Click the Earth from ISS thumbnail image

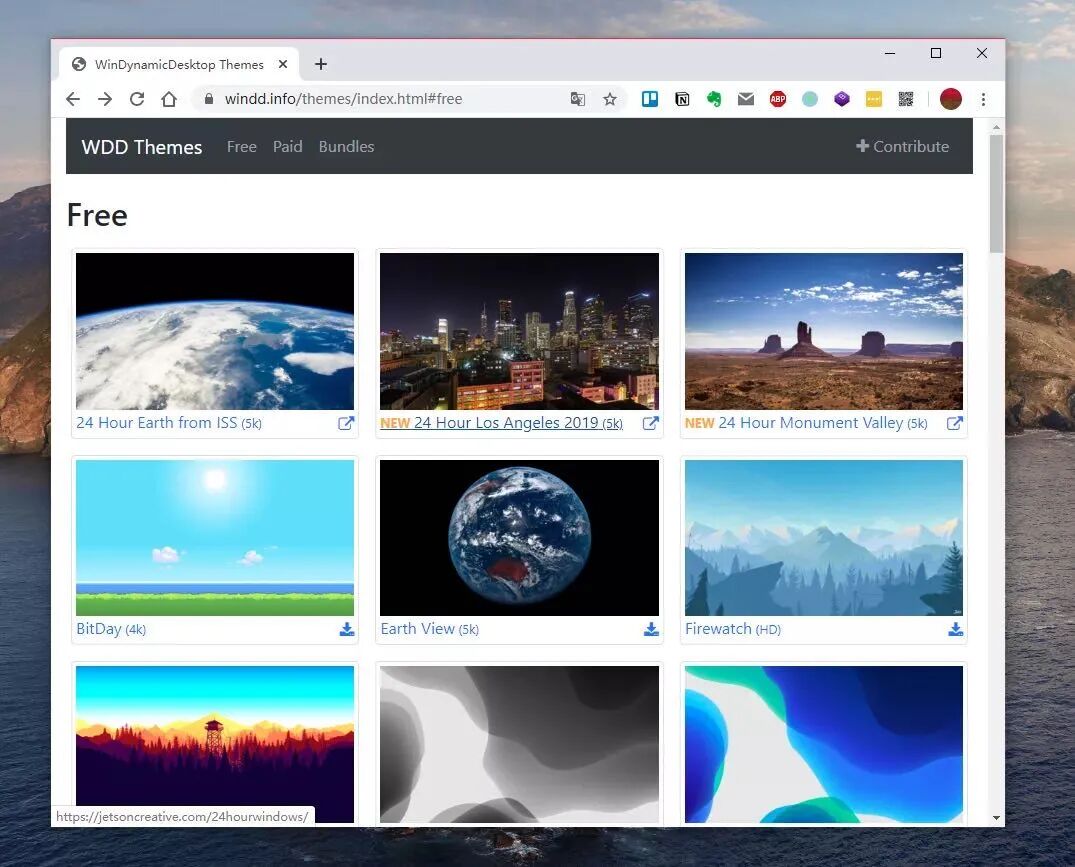[x=215, y=331]
